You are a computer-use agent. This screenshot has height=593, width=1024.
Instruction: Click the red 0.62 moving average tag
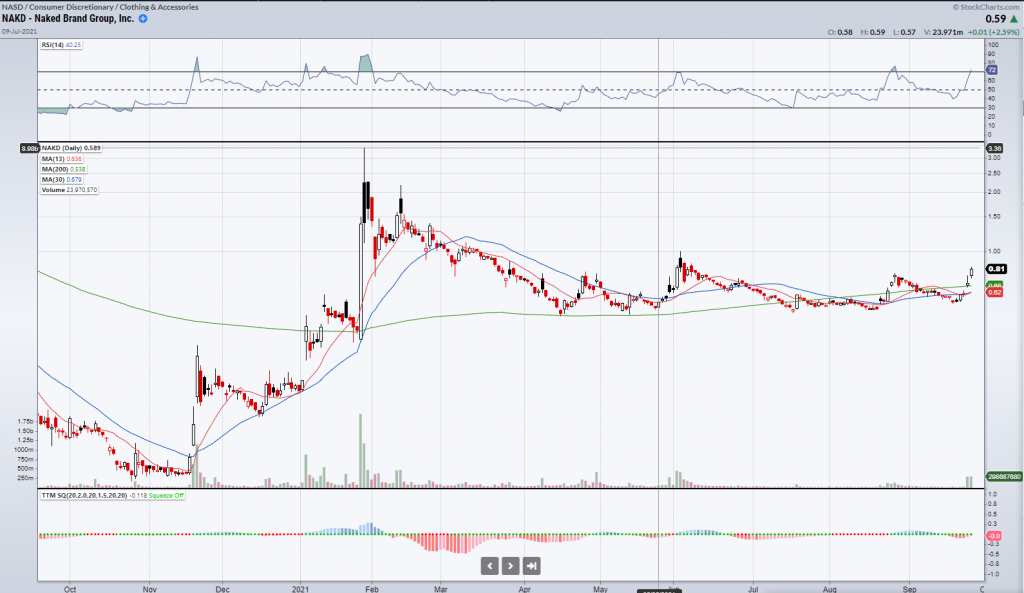pos(995,293)
